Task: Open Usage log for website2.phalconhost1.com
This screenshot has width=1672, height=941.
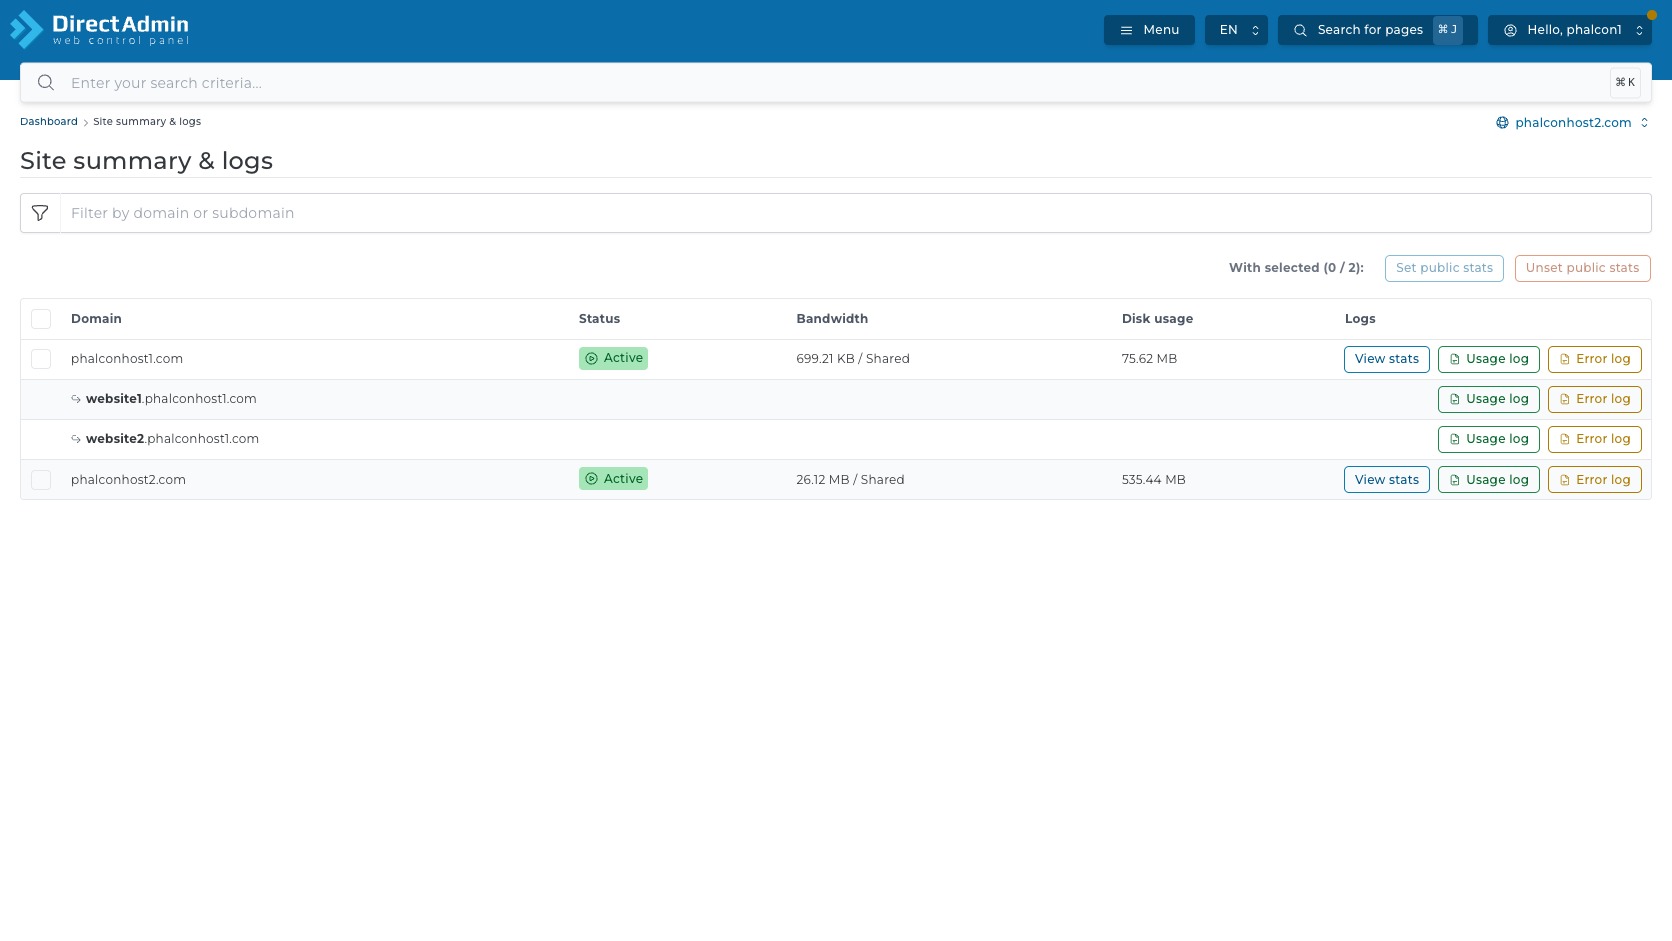Action: click(1488, 439)
